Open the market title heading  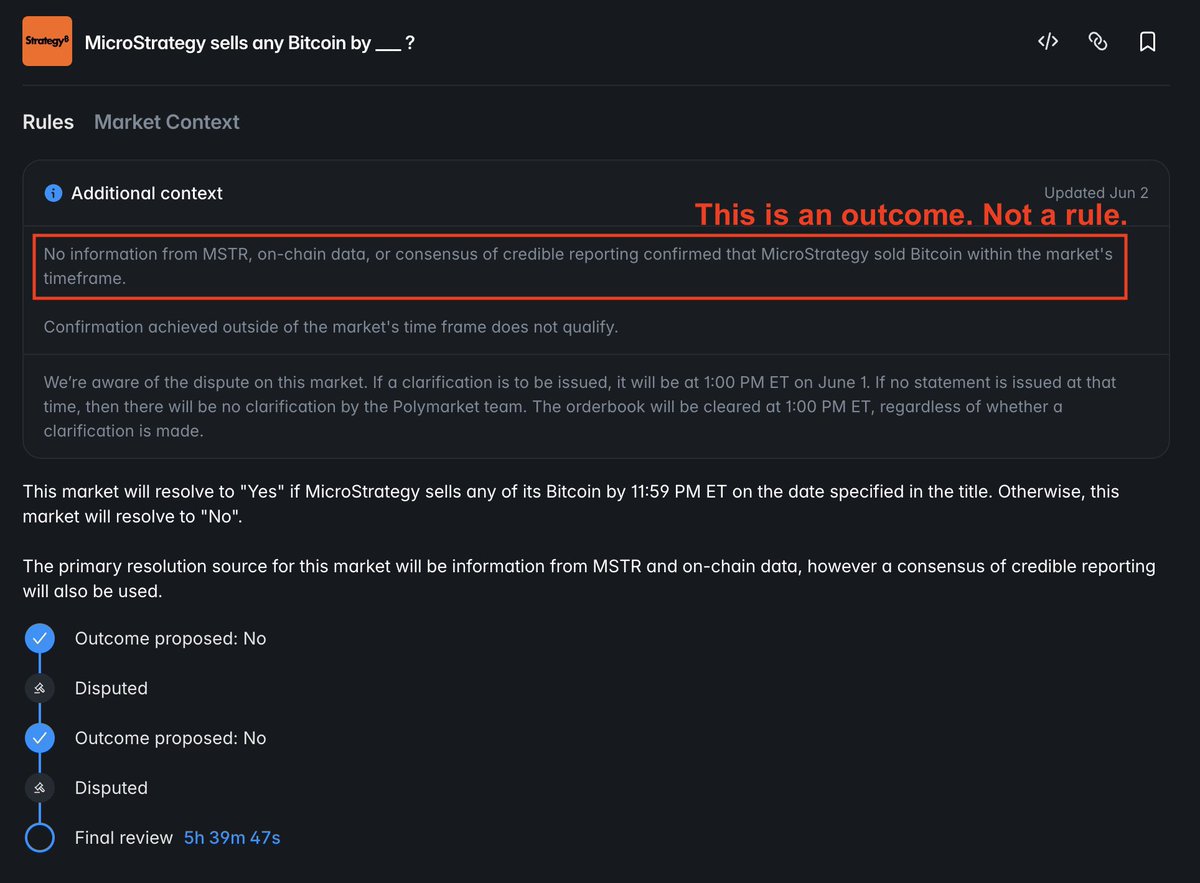coord(250,43)
